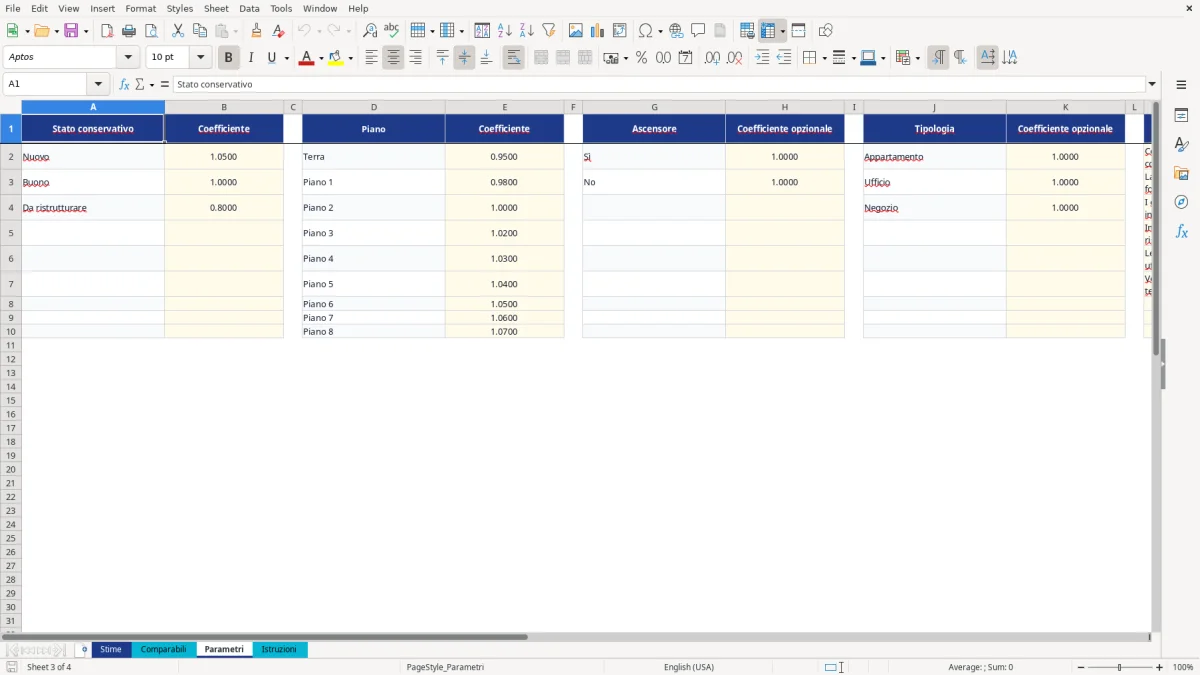The width and height of the screenshot is (1200, 675).
Task: Expand the Borders dropdown arrow
Action: (824, 58)
